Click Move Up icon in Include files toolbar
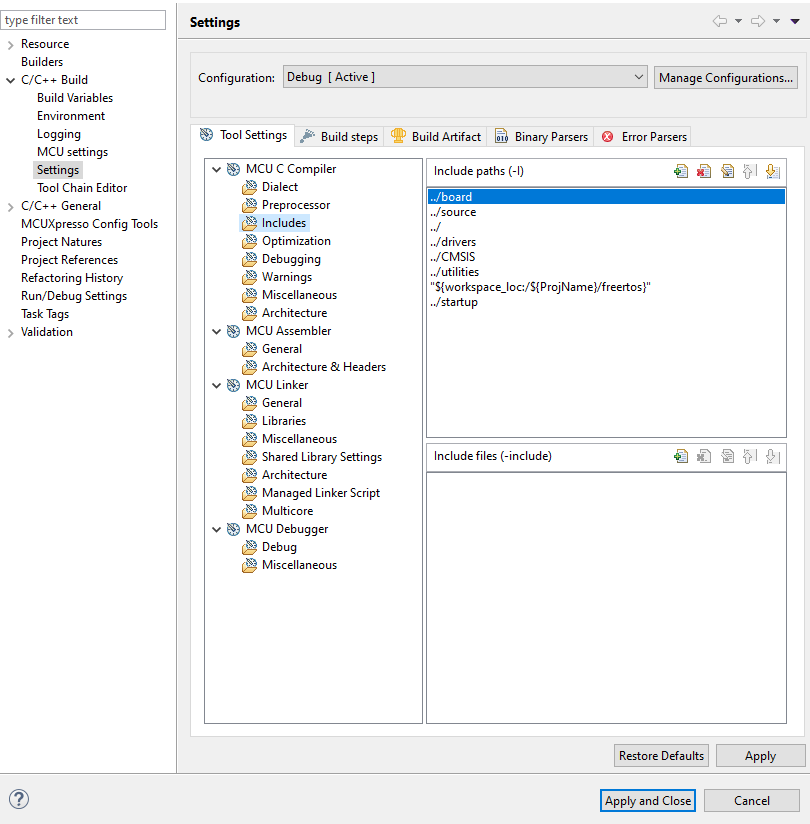 pos(750,456)
